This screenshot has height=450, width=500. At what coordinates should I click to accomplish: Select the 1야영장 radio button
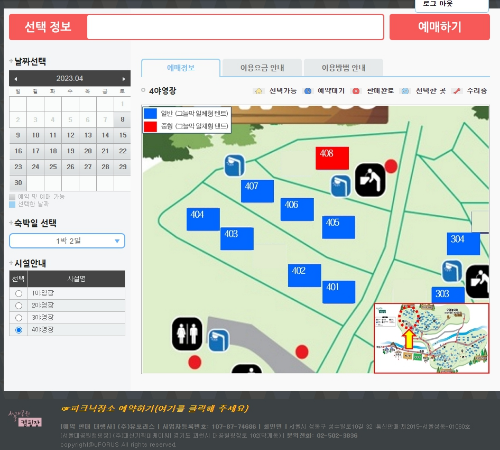pyautogui.click(x=19, y=293)
